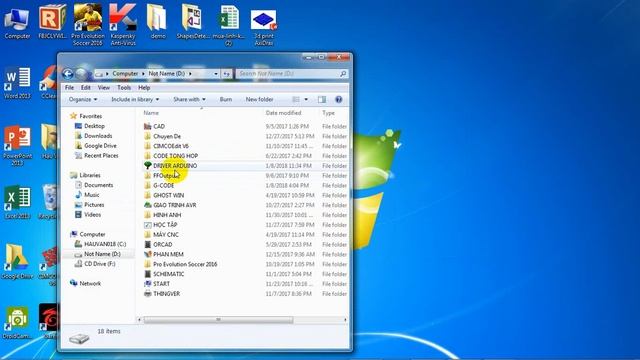Launch PowerPoint 2013 desktop shortcut

(x=18, y=146)
